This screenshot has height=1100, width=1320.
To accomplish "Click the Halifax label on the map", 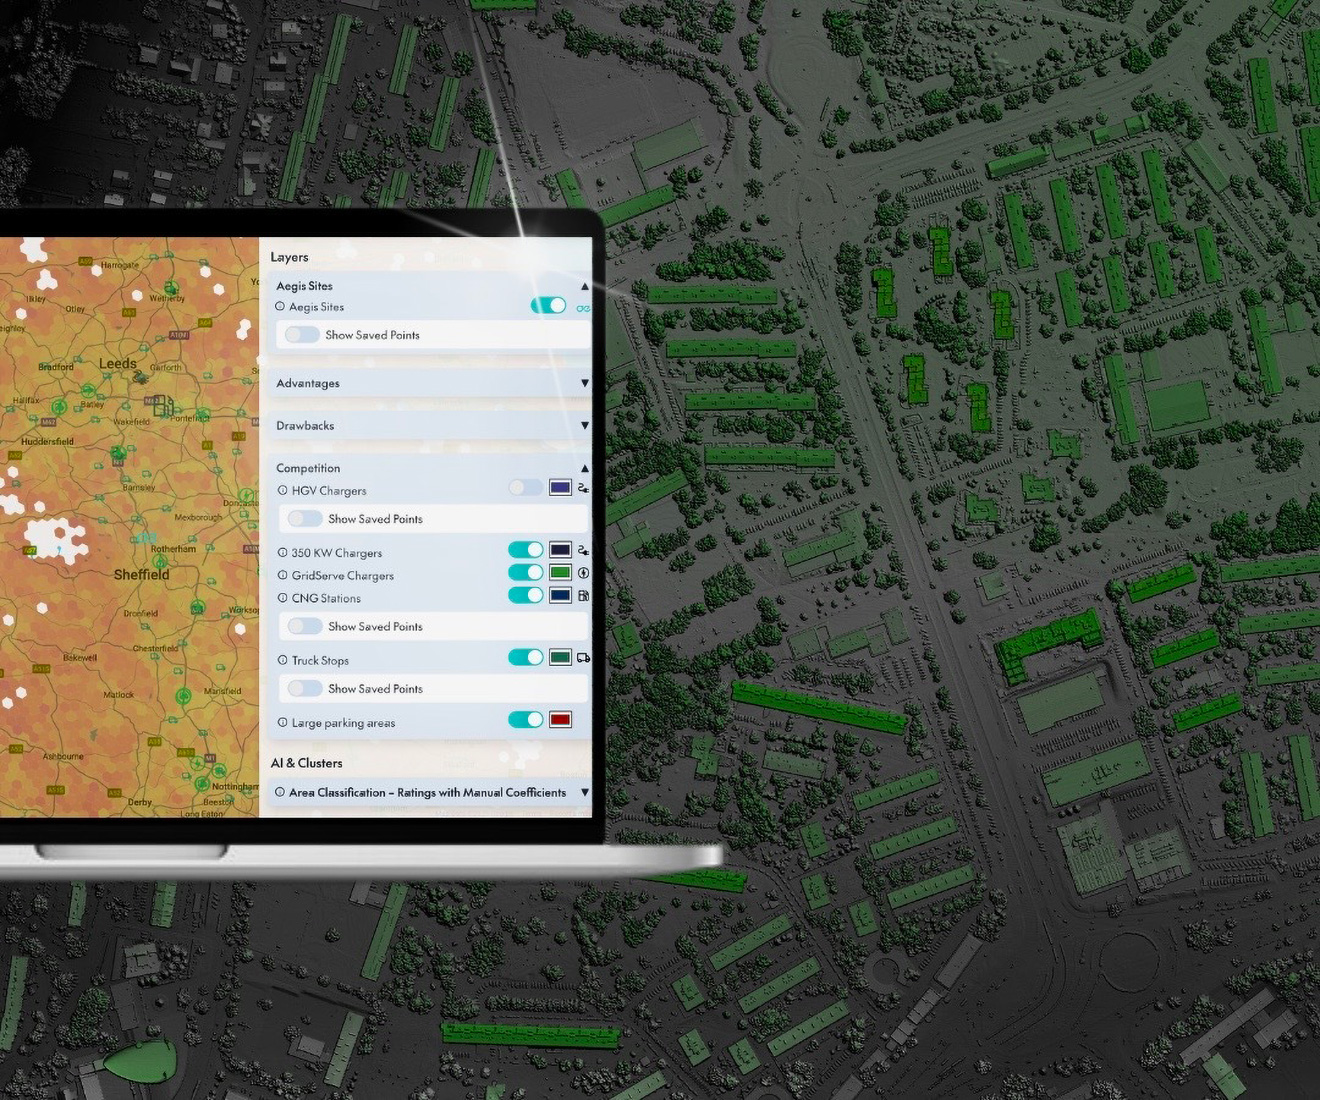I will [26, 400].
